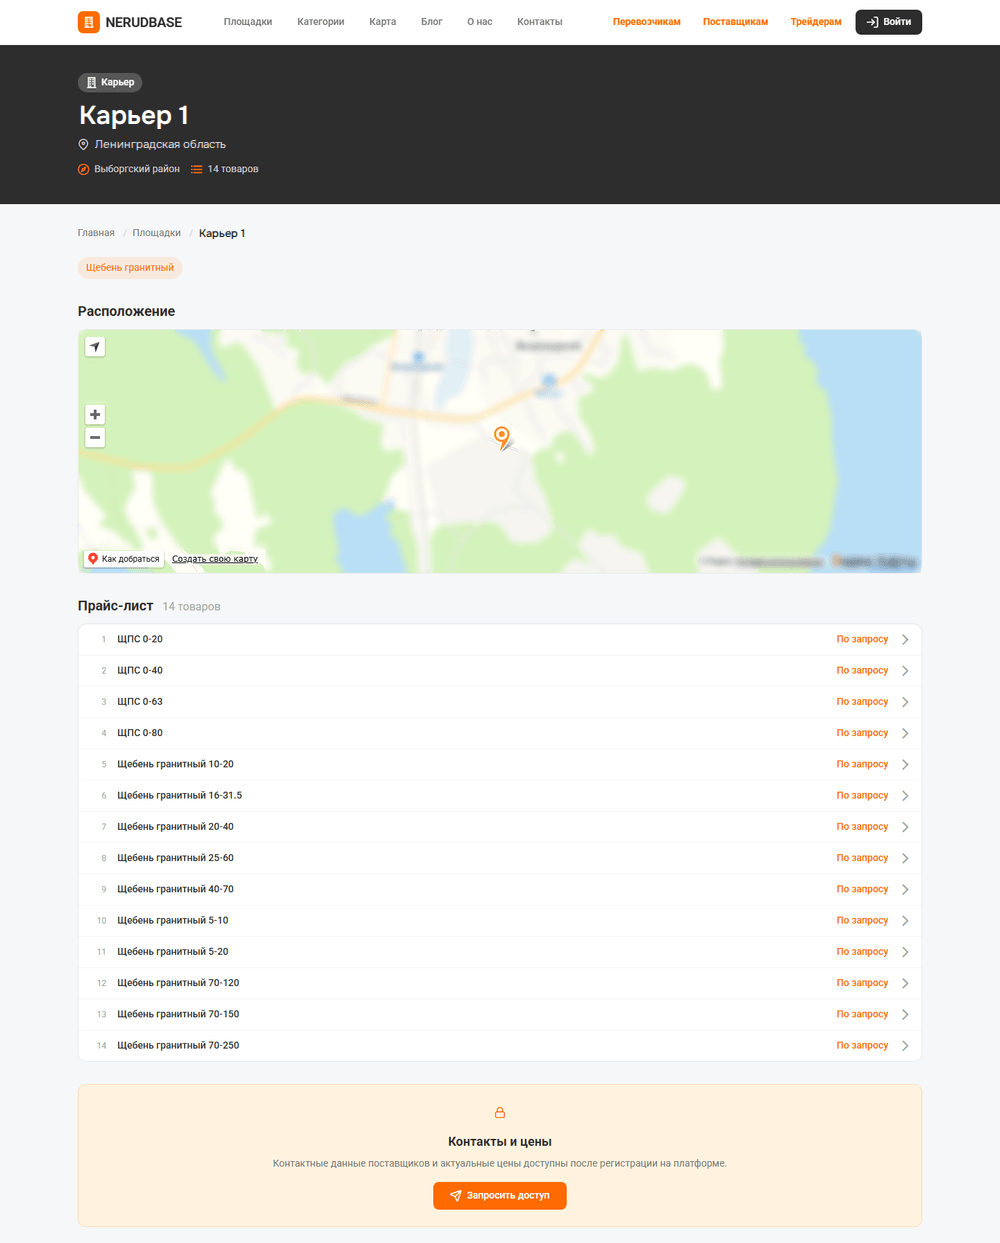Select the Щебень гранитный category tag
The width and height of the screenshot is (1000, 1243).
click(x=130, y=268)
